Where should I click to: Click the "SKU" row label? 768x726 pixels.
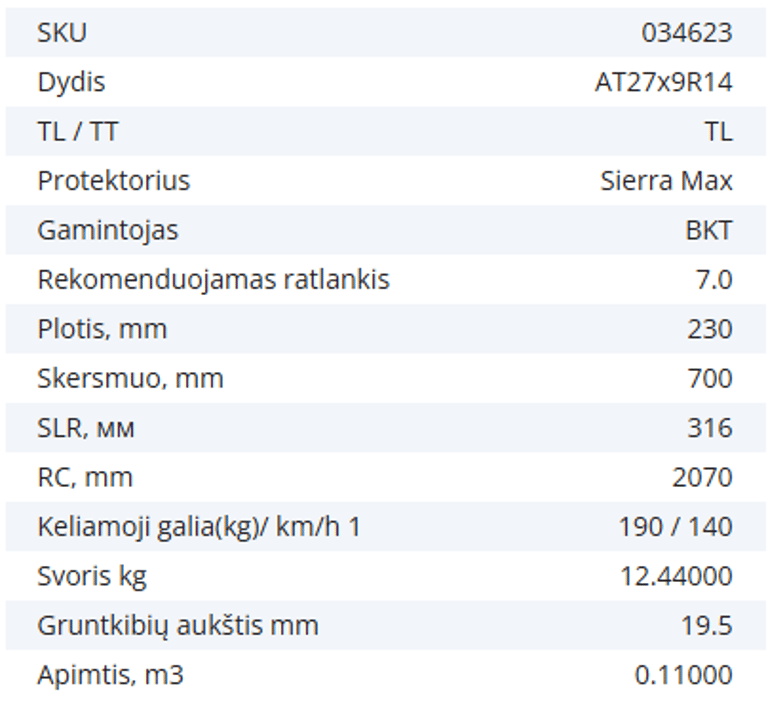pyautogui.click(x=62, y=33)
